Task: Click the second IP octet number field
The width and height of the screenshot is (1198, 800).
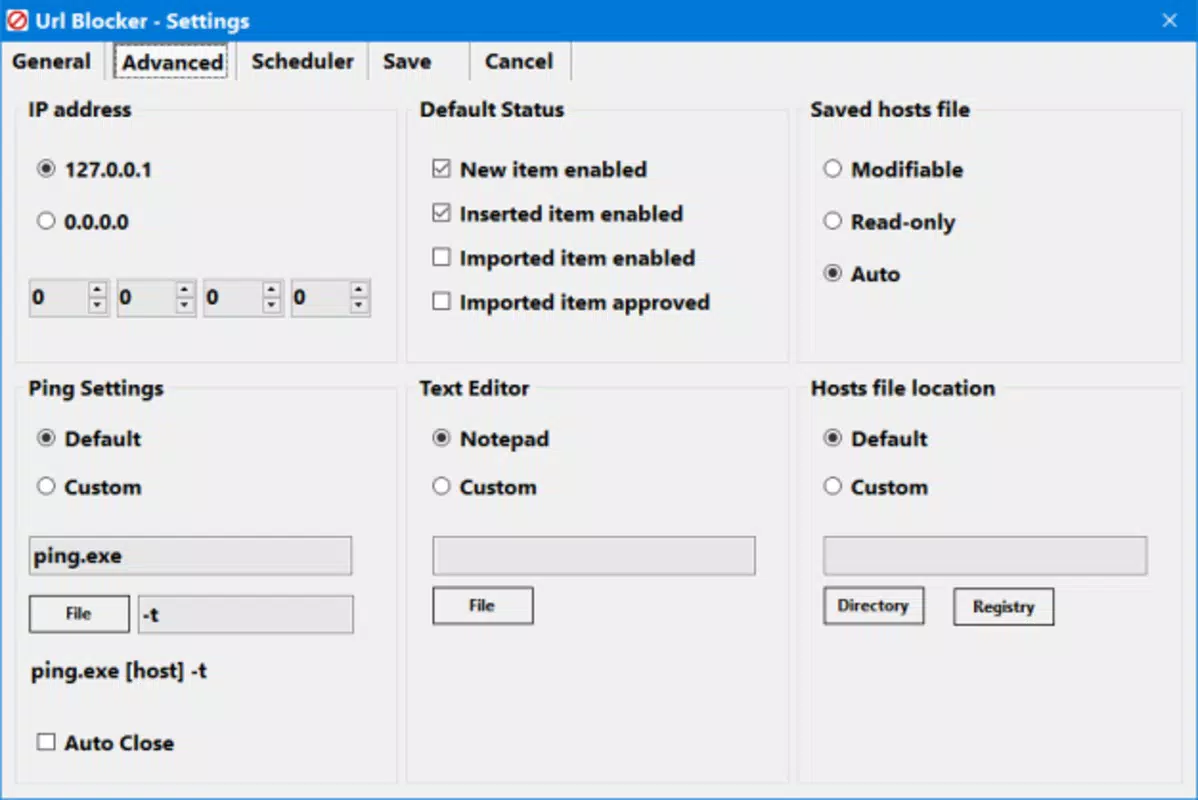Action: (146, 297)
